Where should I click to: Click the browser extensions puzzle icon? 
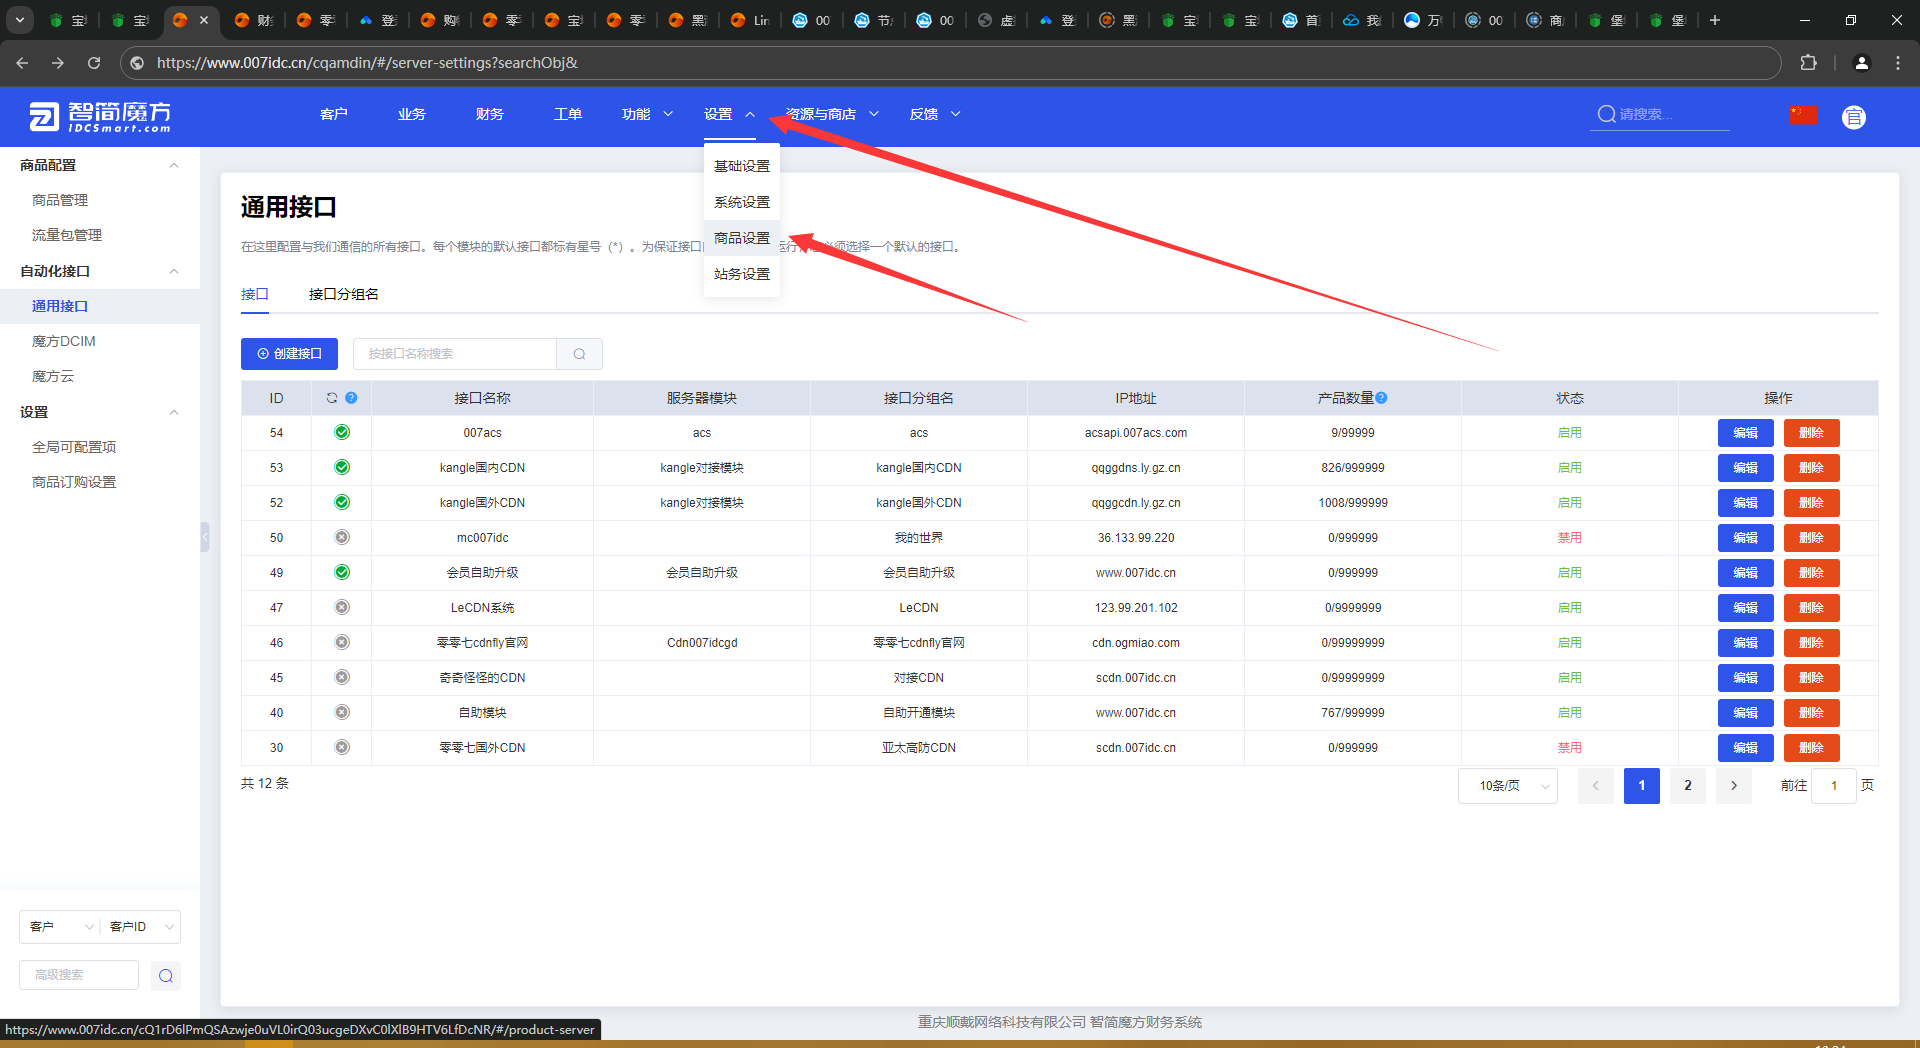pyautogui.click(x=1808, y=63)
